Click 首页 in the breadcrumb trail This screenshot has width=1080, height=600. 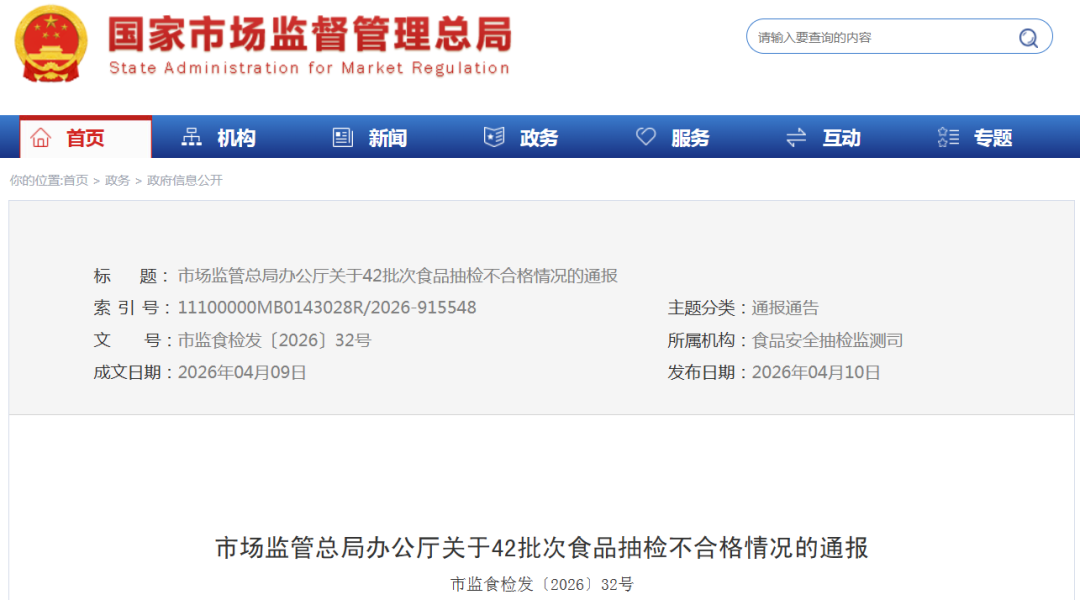point(76,181)
